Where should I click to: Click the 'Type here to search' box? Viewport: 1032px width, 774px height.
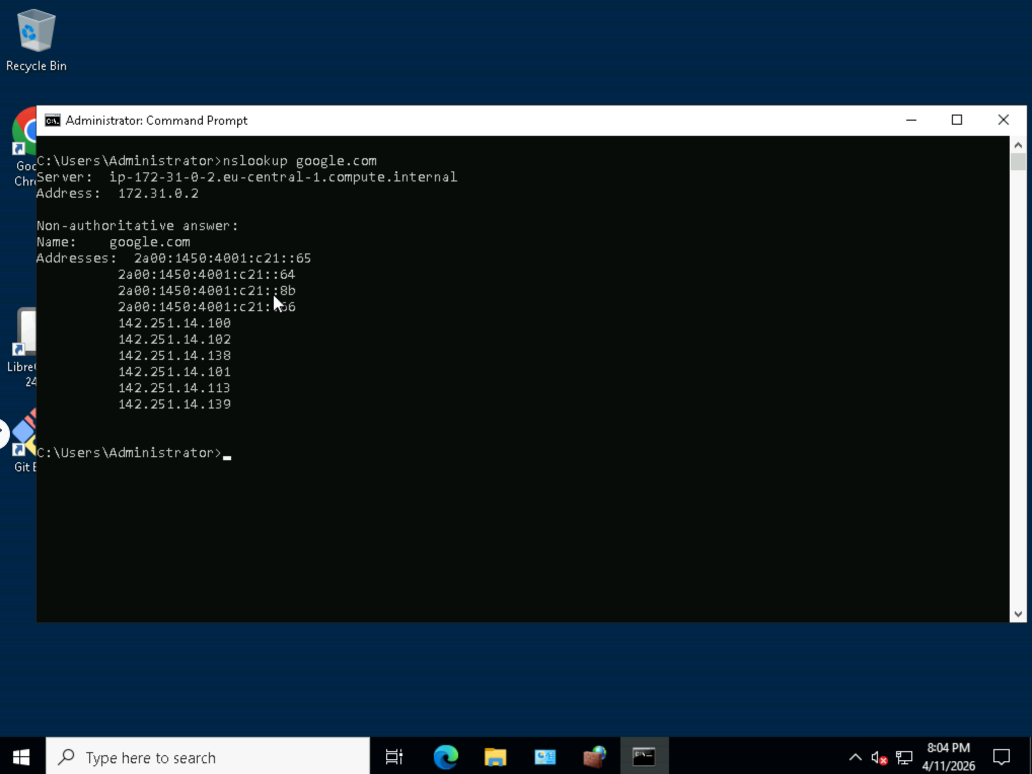tap(207, 757)
